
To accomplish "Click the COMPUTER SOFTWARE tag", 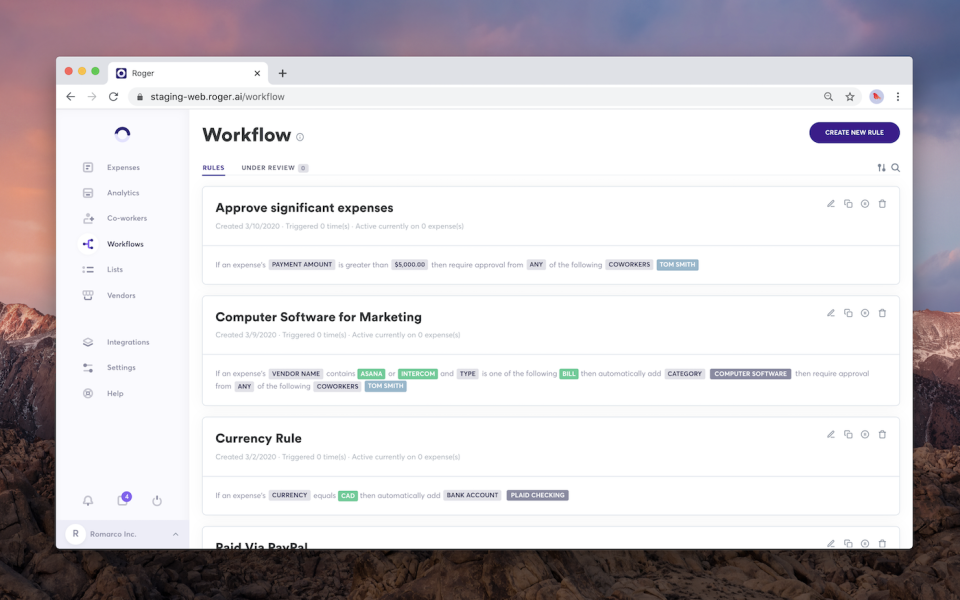I will [x=751, y=373].
